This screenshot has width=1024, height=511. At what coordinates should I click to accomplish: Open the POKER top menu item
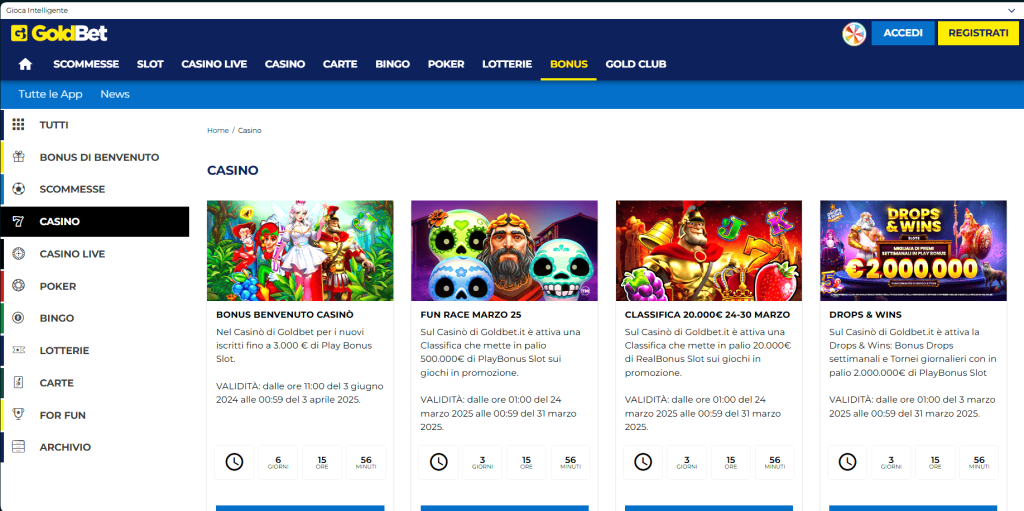[x=446, y=64]
